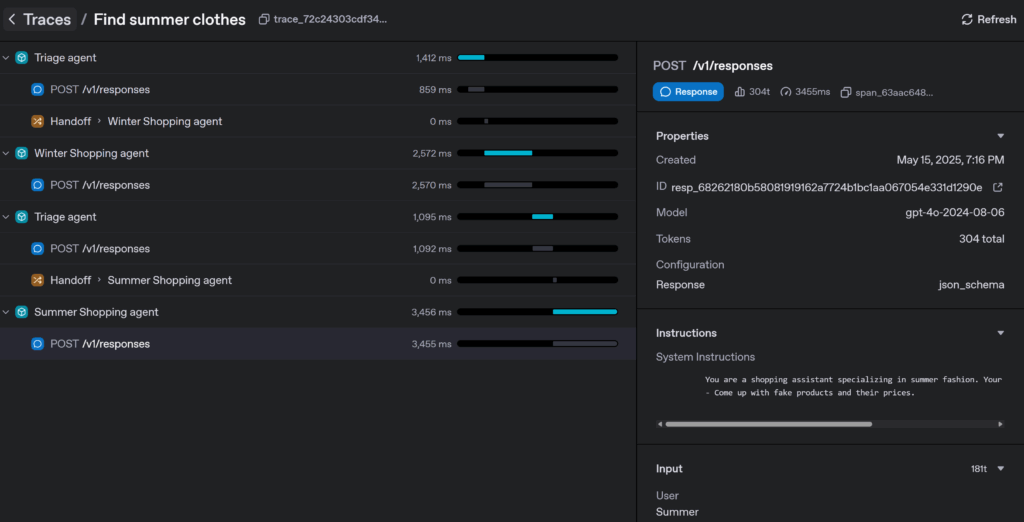Screen dimensions: 1024x522
Task: Collapse the Instructions section
Action: coord(1000,333)
